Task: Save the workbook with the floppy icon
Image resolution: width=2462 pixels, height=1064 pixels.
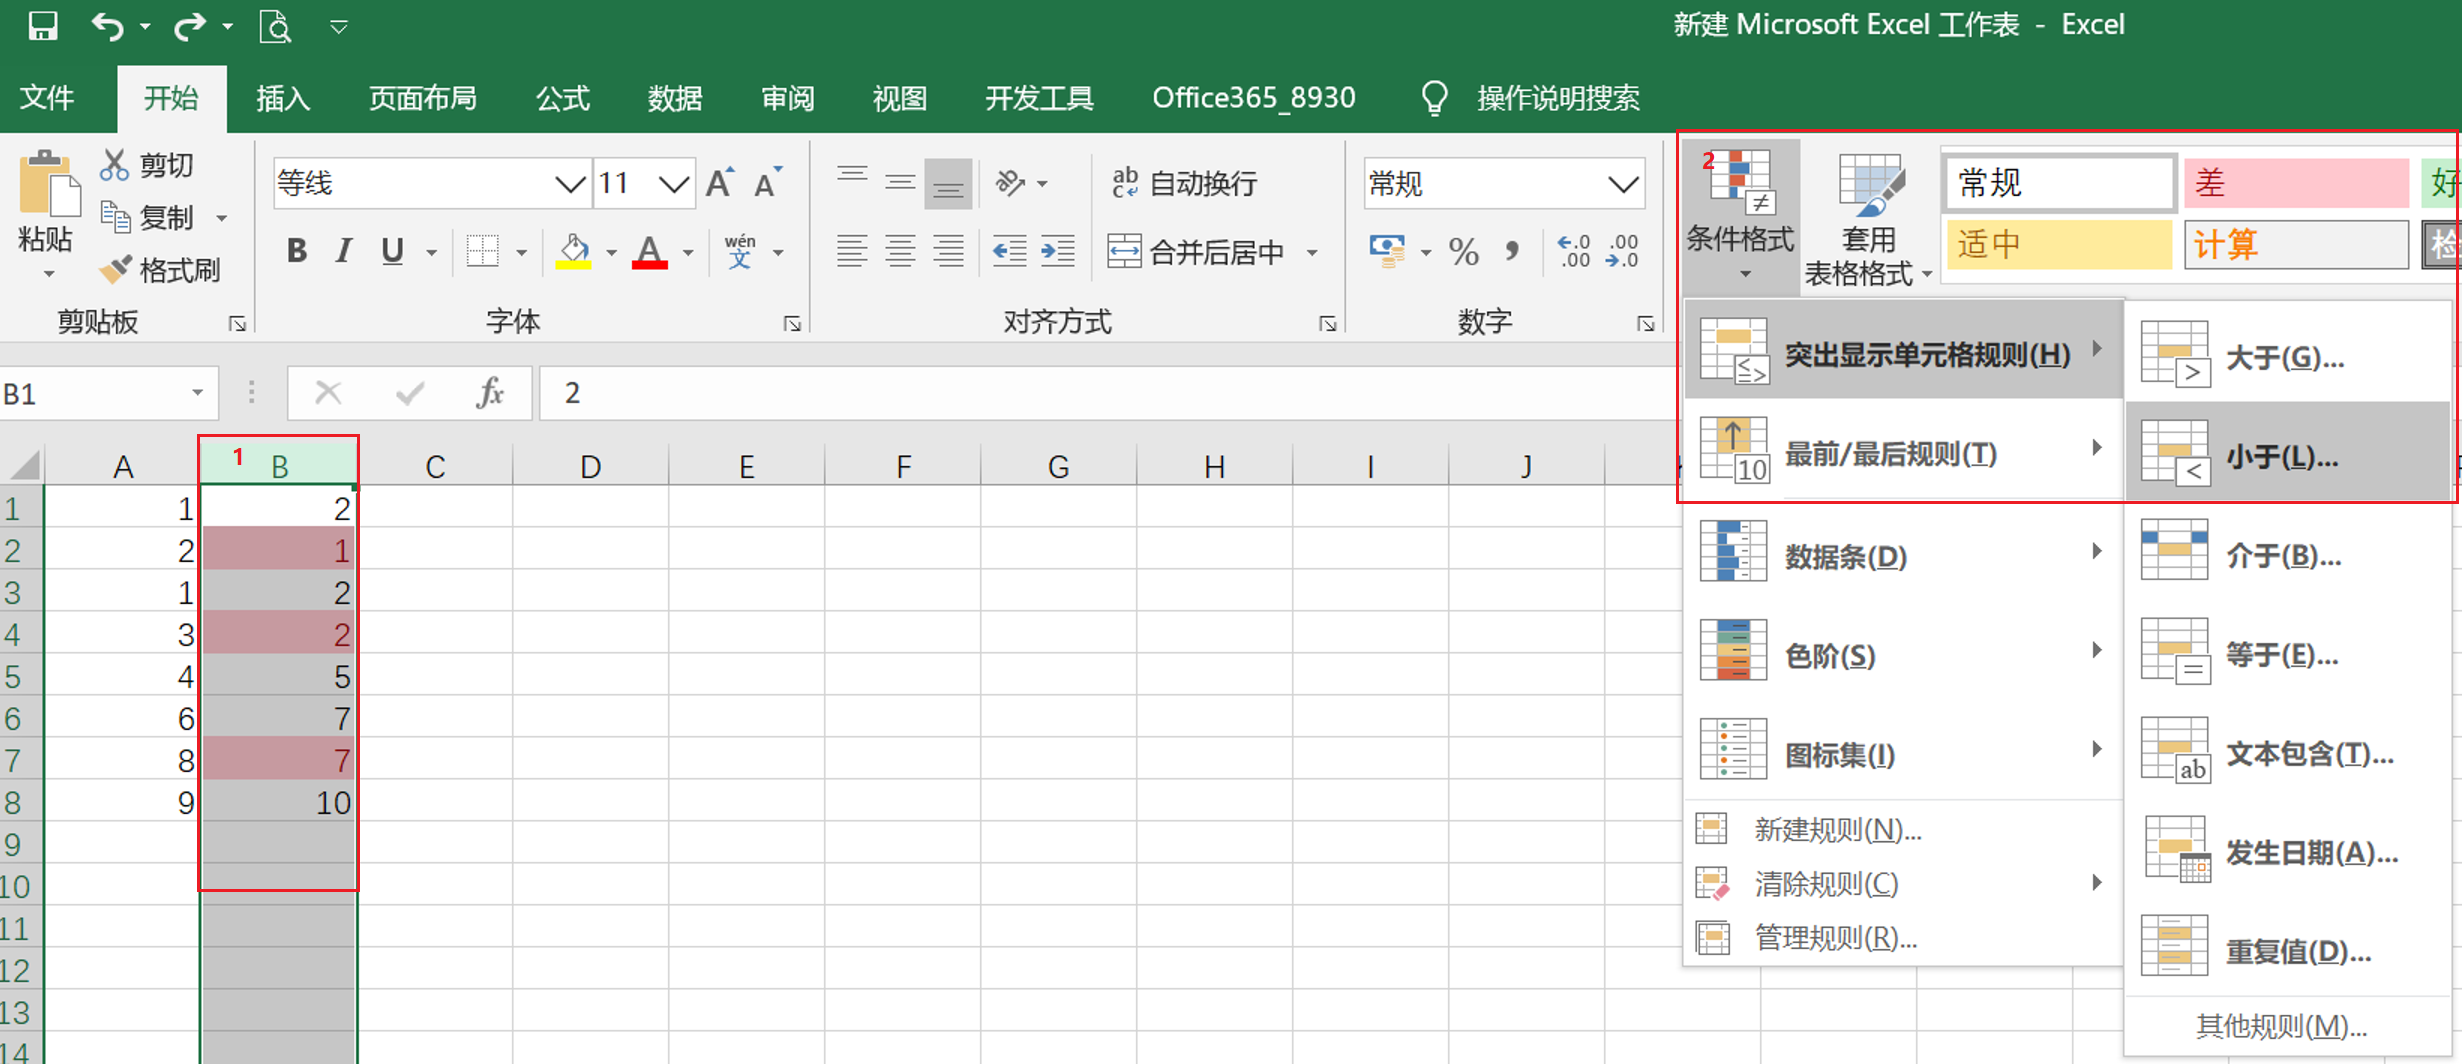Action: click(42, 25)
